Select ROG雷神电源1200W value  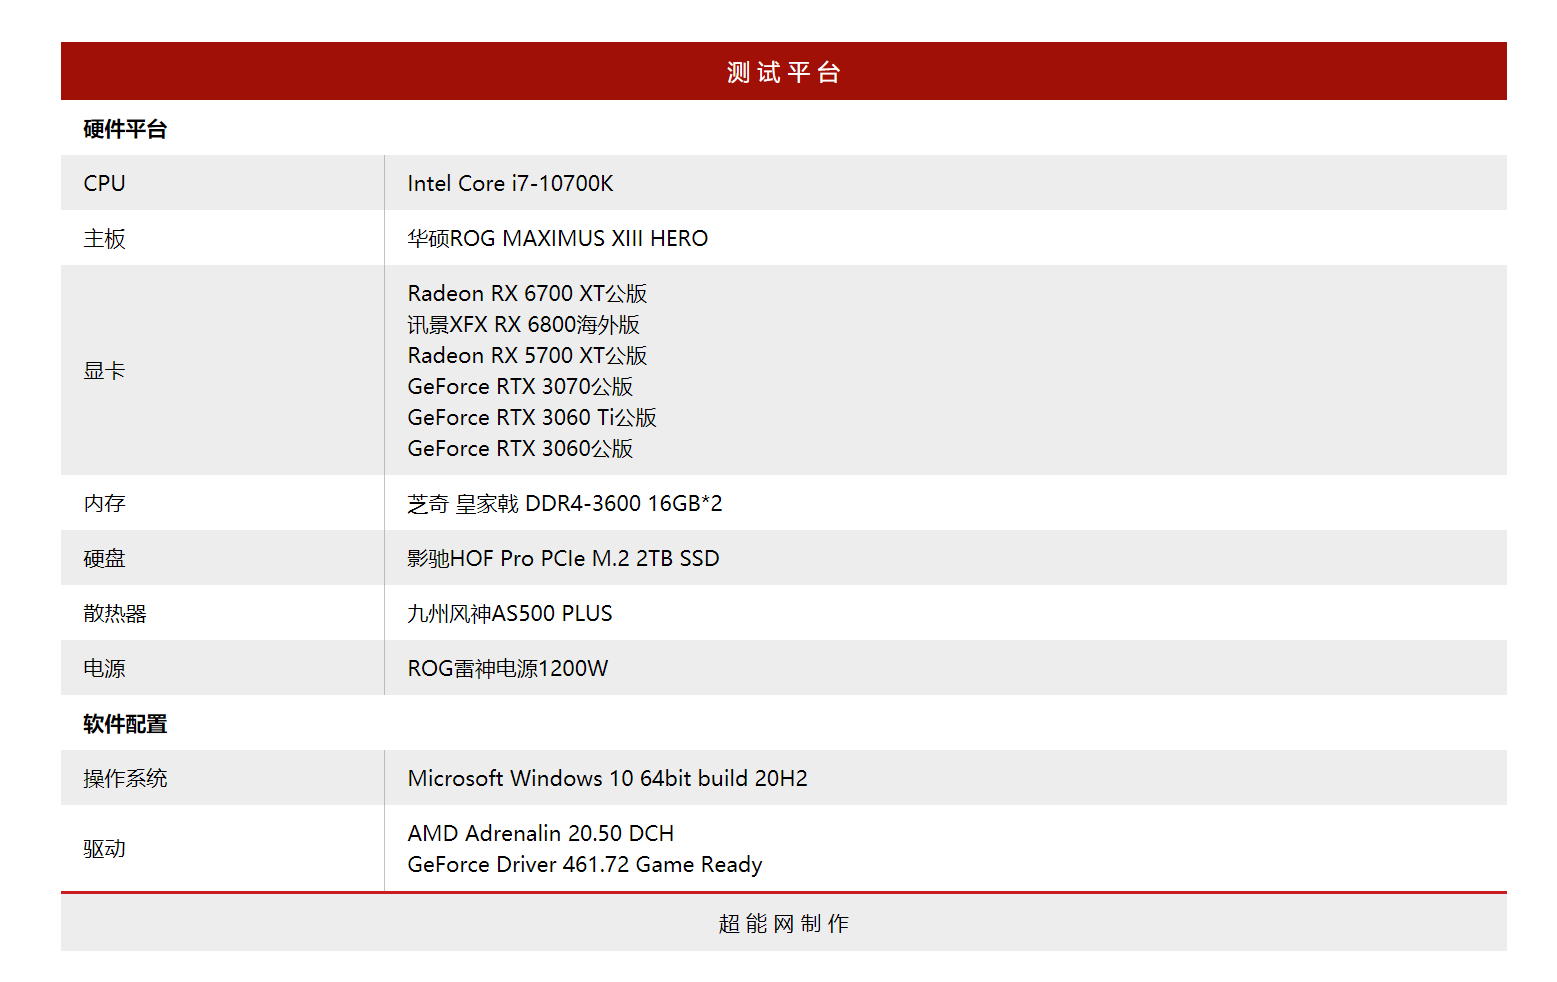(508, 668)
